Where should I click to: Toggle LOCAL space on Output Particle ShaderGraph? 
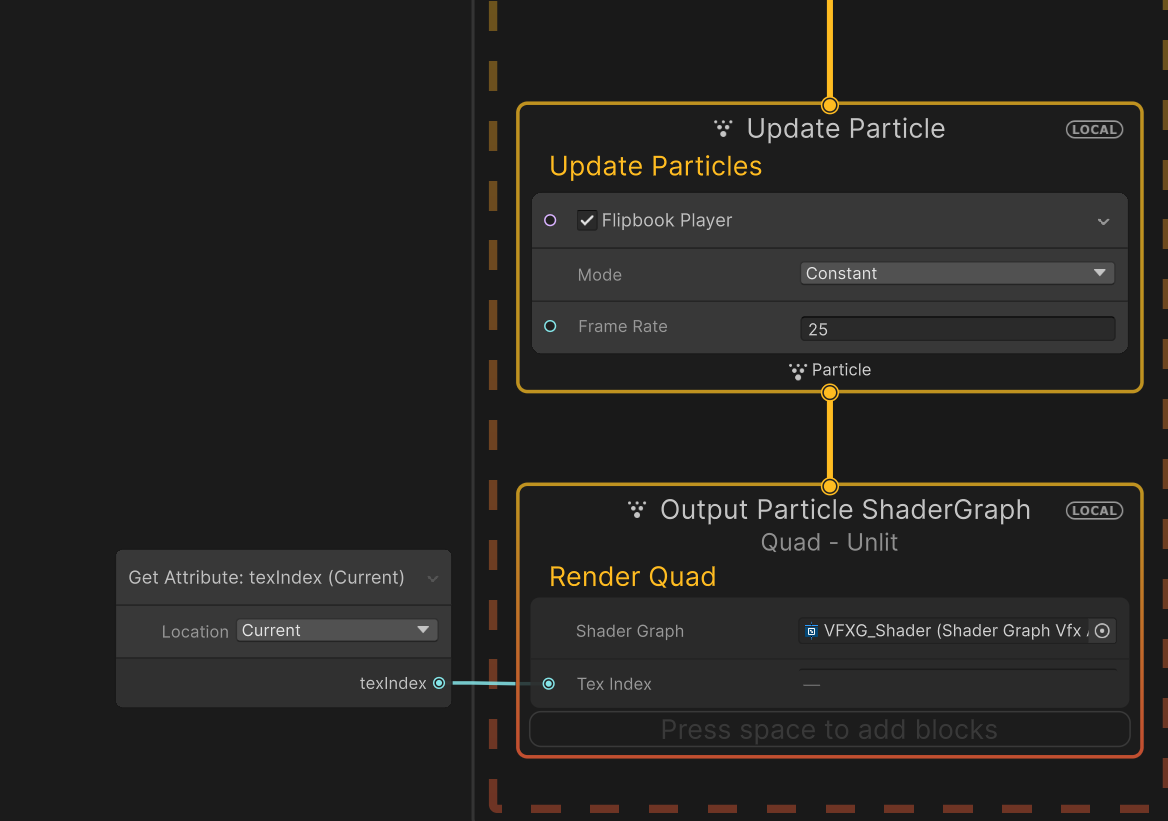pyautogui.click(x=1094, y=511)
